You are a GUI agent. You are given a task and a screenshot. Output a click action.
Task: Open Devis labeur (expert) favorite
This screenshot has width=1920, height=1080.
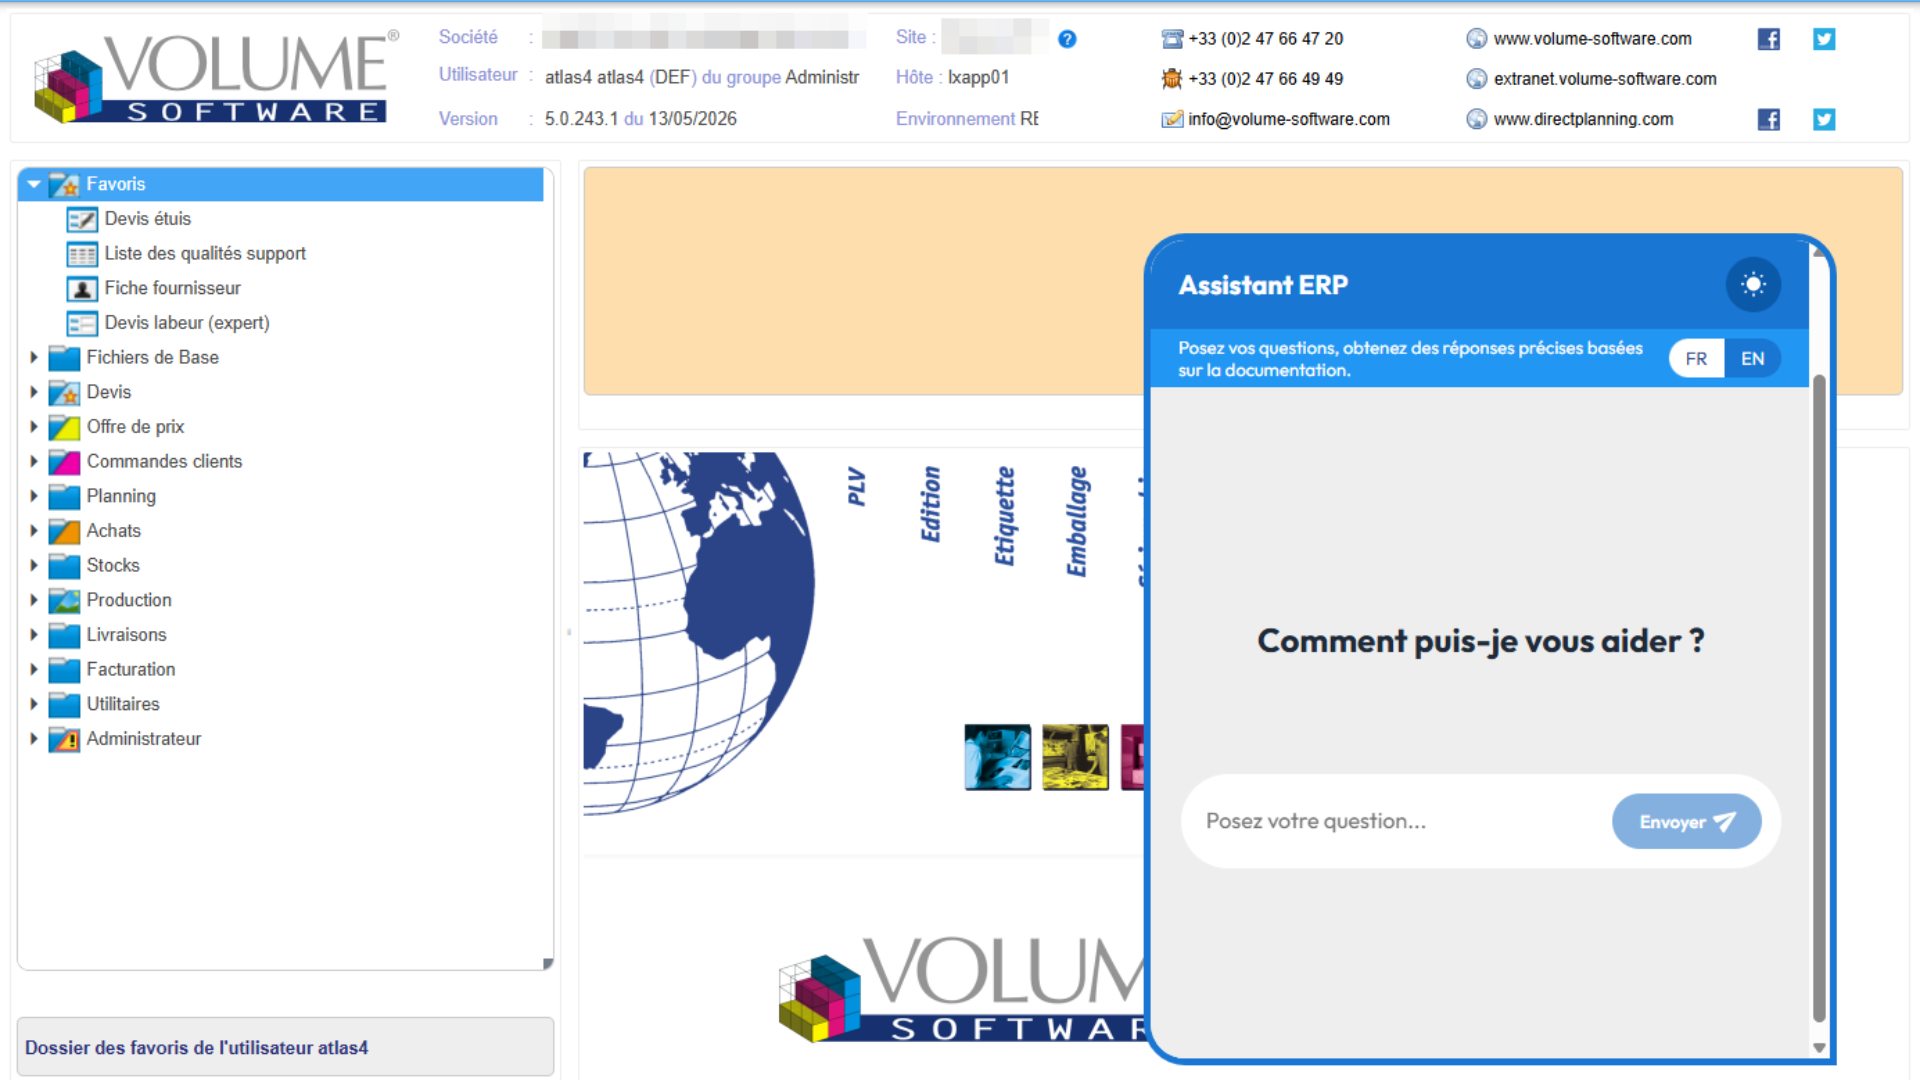pyautogui.click(x=187, y=323)
